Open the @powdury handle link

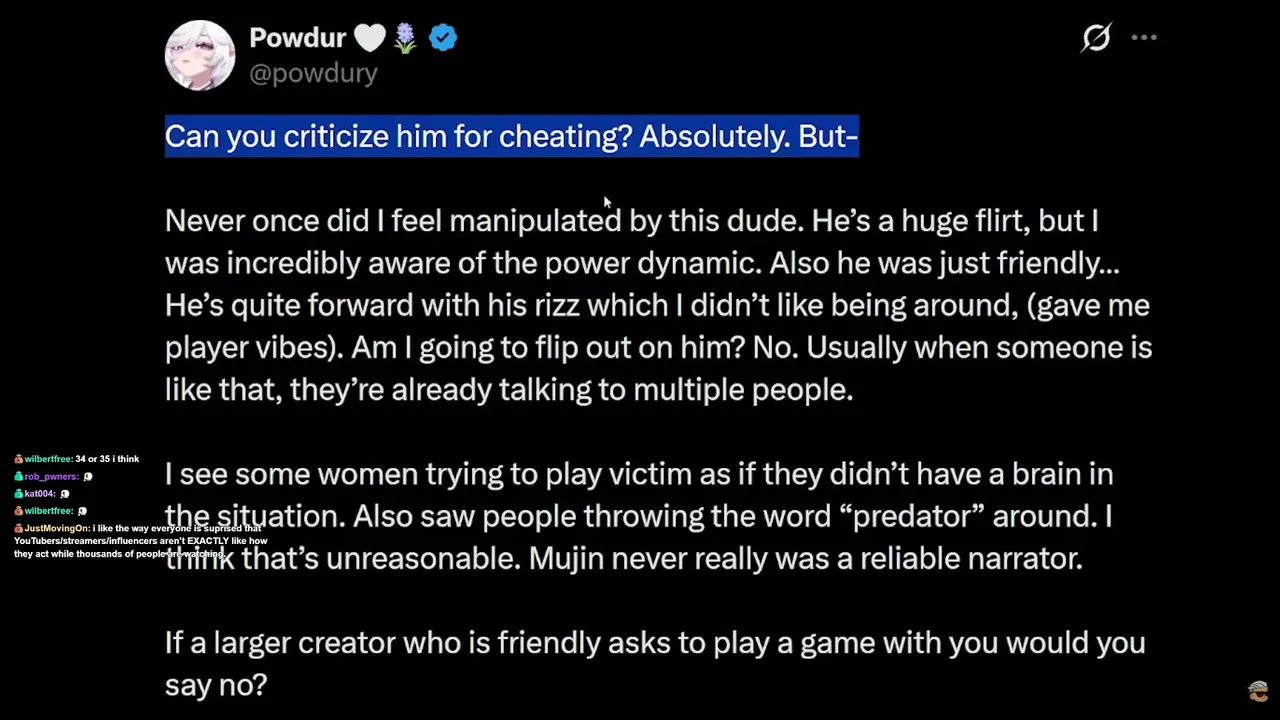tap(313, 73)
